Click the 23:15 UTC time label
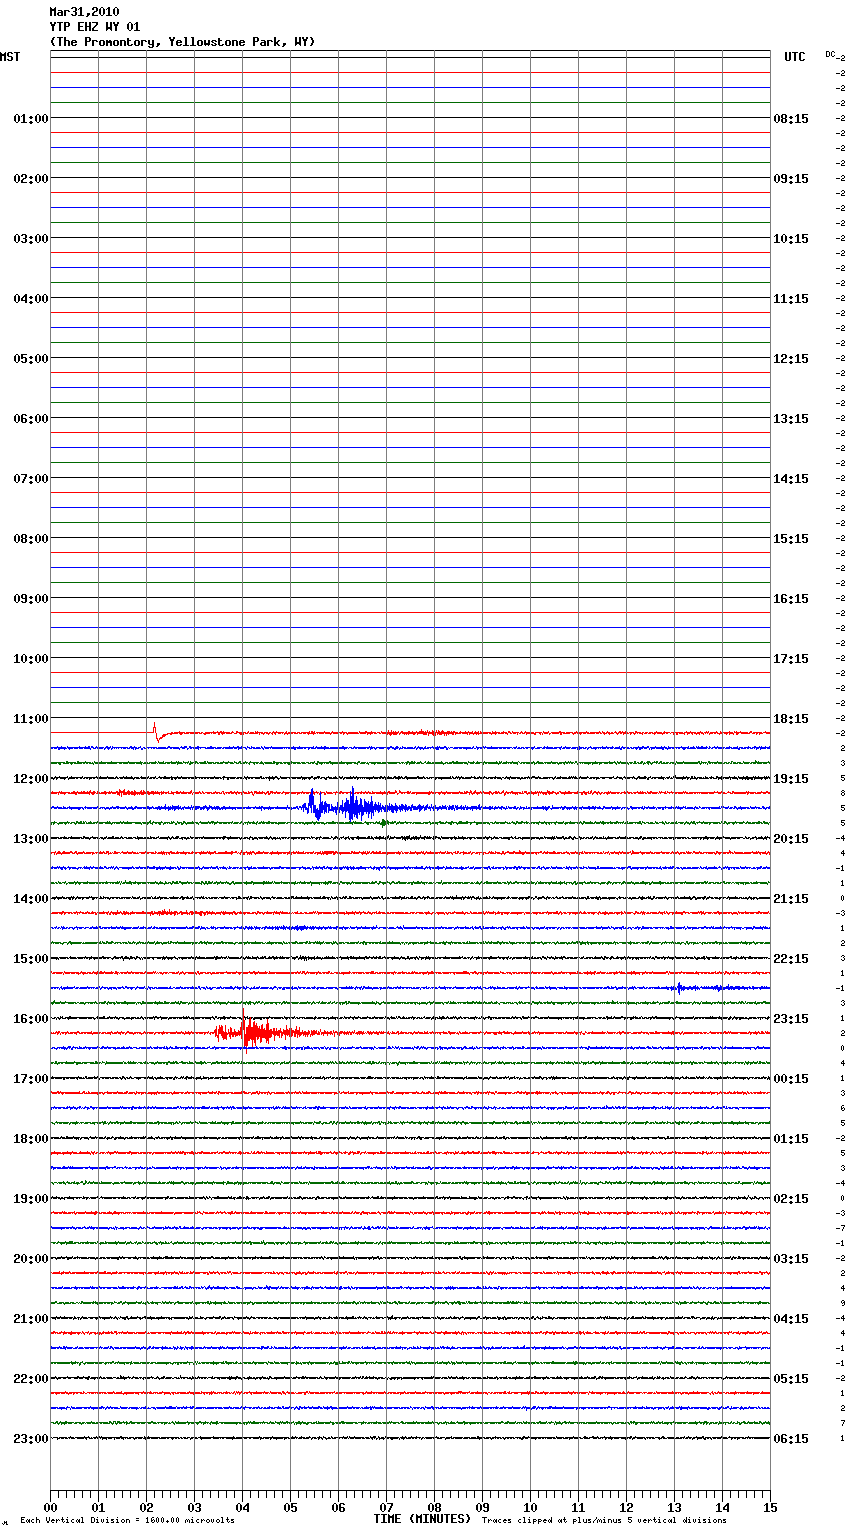The width and height of the screenshot is (850, 1534). [x=791, y=1019]
